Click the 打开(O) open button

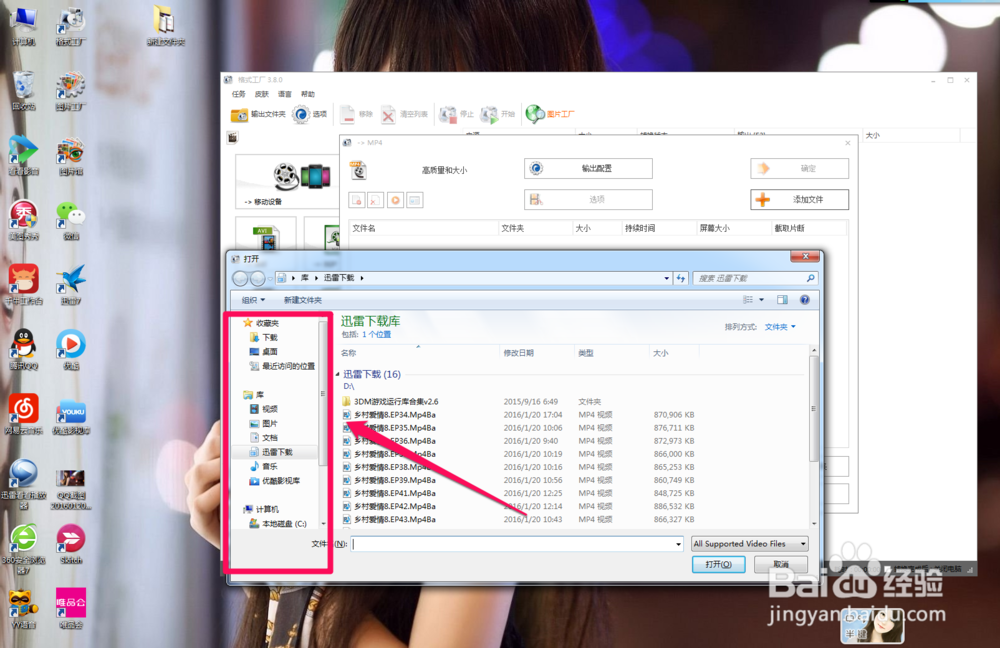click(718, 564)
